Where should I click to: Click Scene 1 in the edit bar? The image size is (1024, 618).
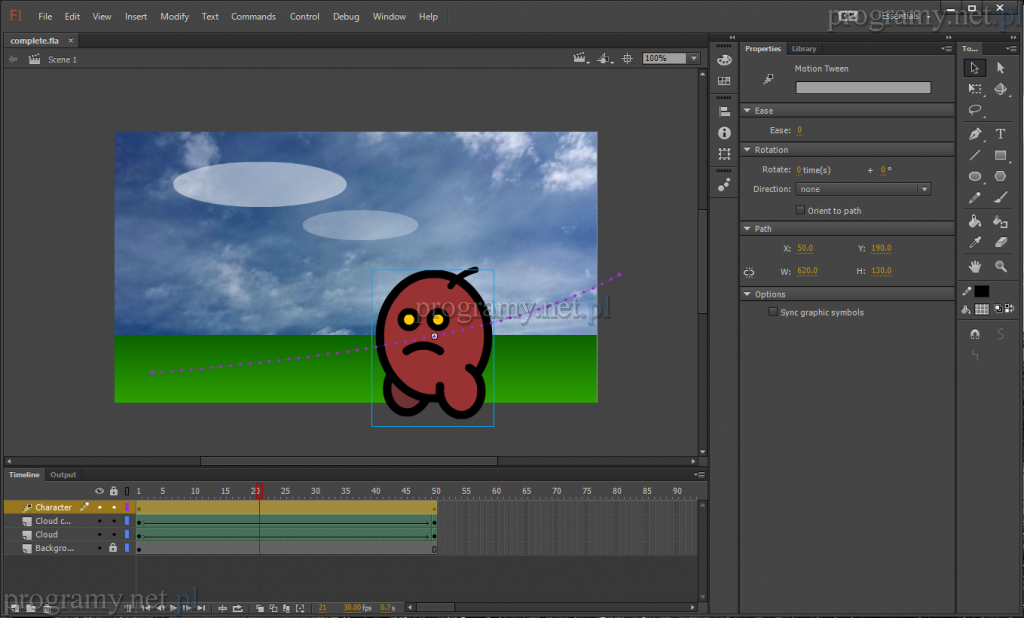(62, 60)
